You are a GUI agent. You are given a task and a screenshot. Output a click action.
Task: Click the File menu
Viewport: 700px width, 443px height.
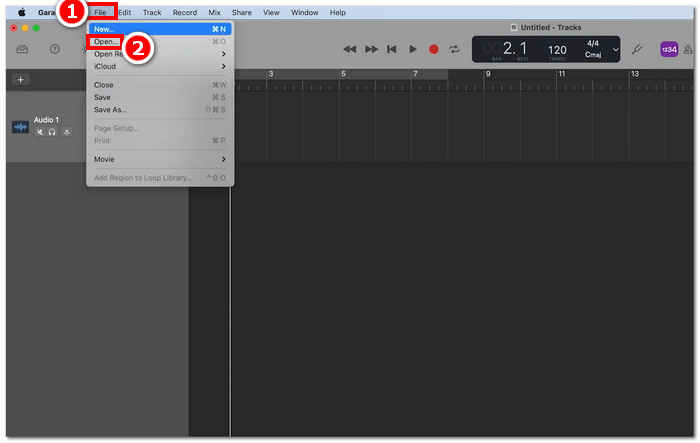pyautogui.click(x=100, y=13)
